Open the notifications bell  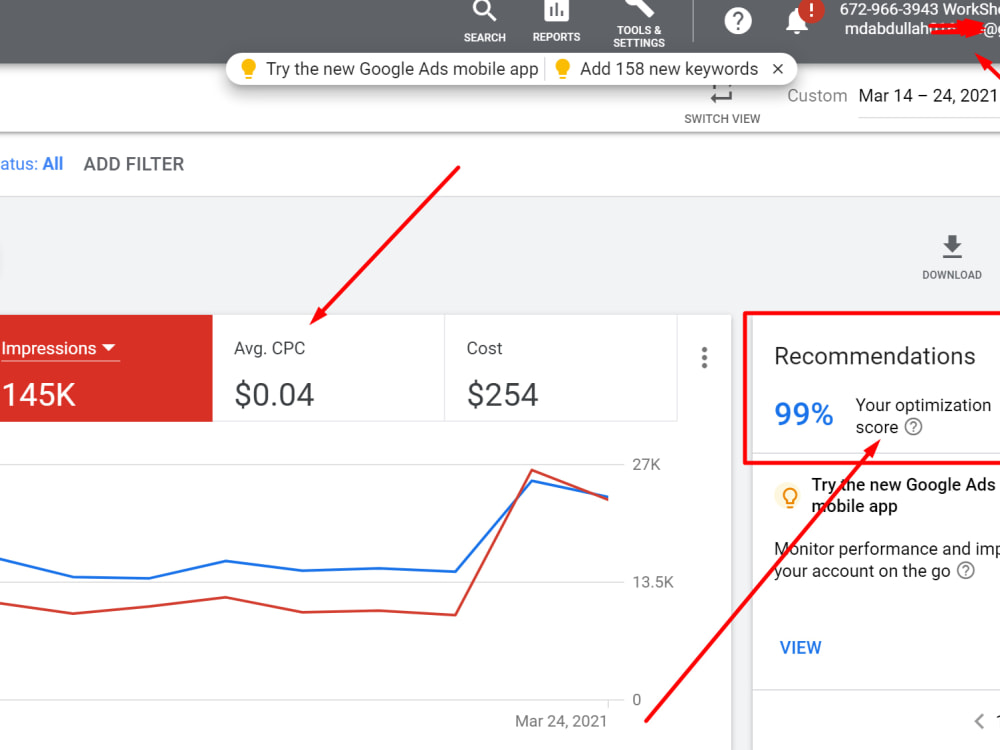pos(797,21)
